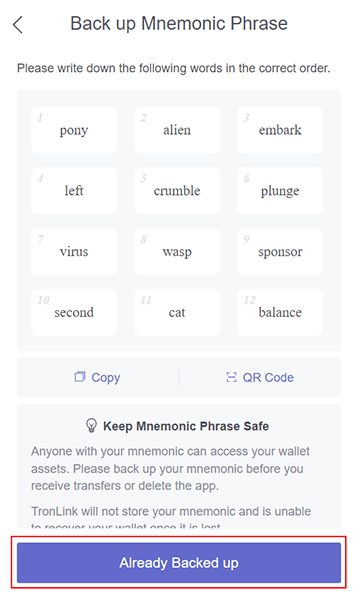
Task: Select word 5 "crumble" tile
Action: (x=177, y=191)
